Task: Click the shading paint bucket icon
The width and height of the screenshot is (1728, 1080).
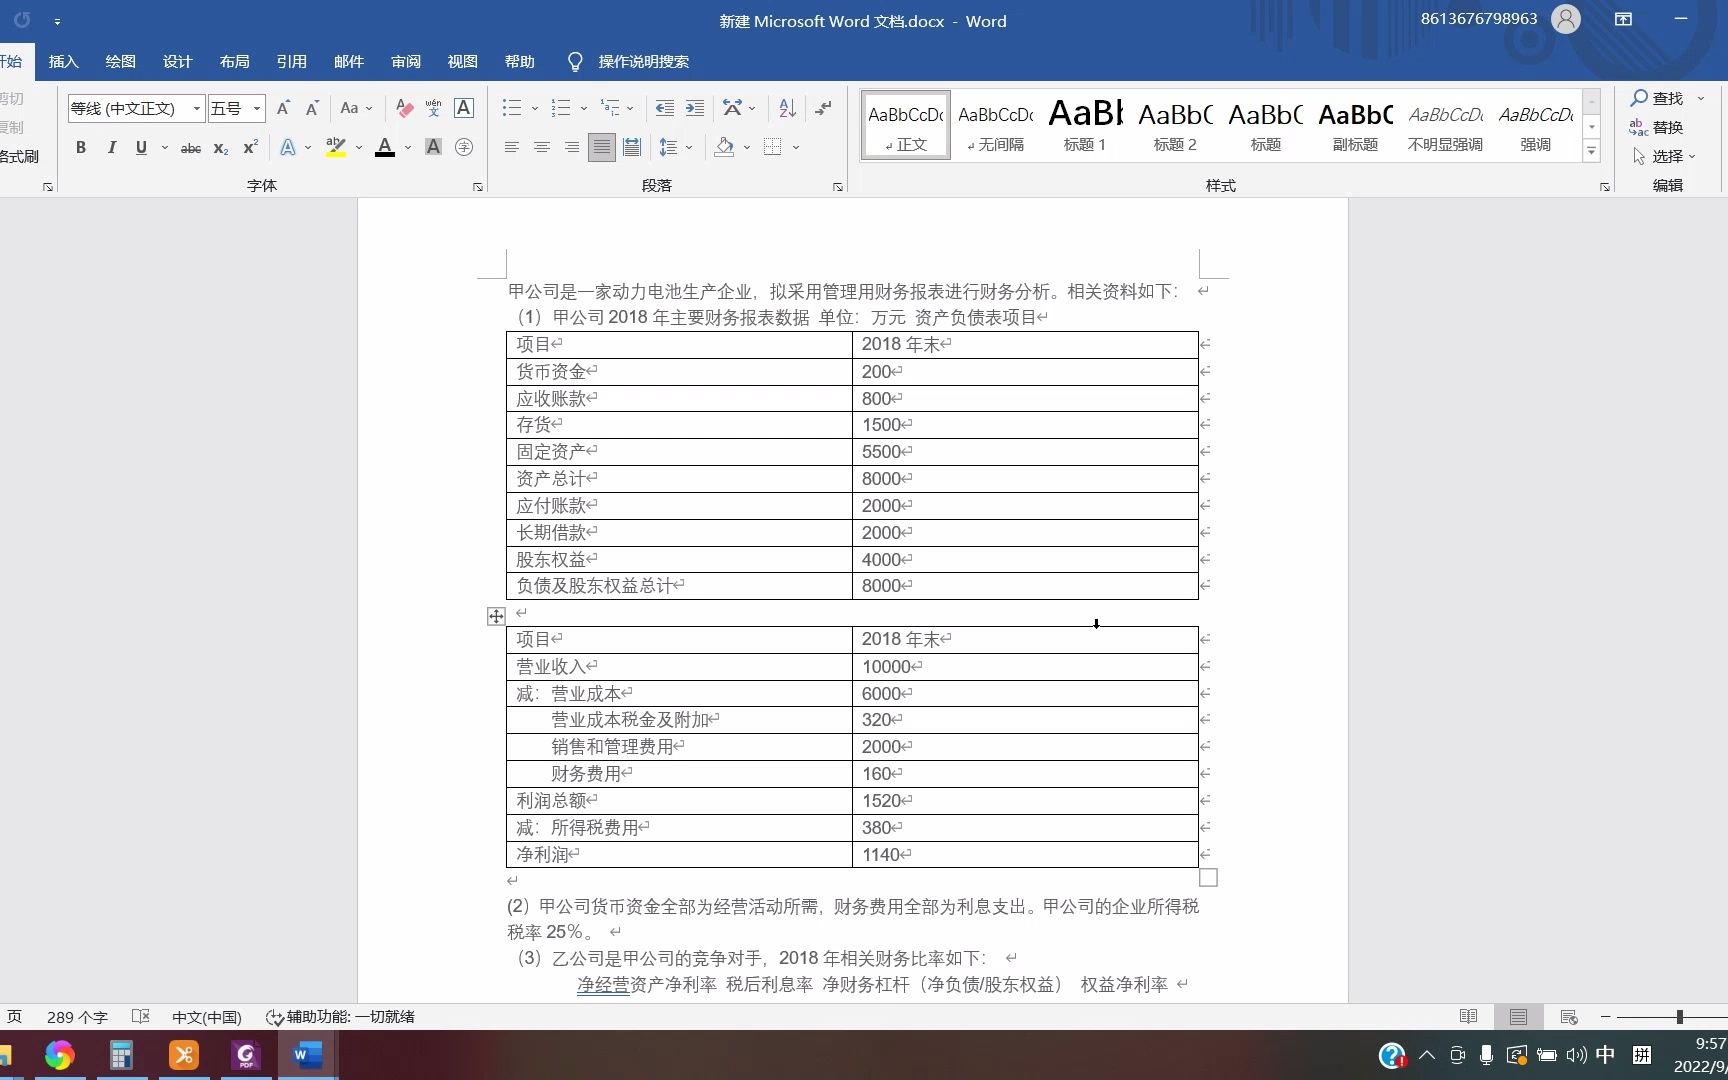Action: [725, 147]
